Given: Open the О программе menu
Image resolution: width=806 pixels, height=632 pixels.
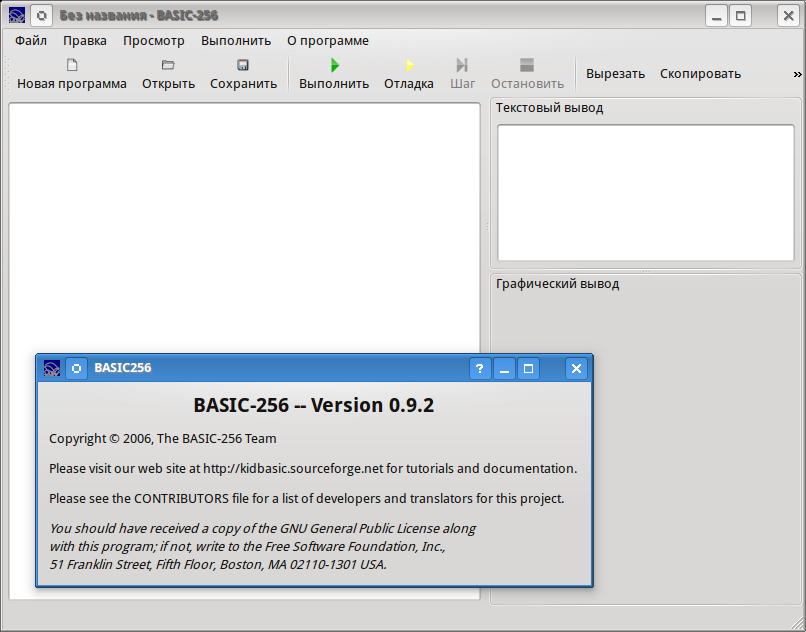Looking at the screenshot, I should [328, 41].
